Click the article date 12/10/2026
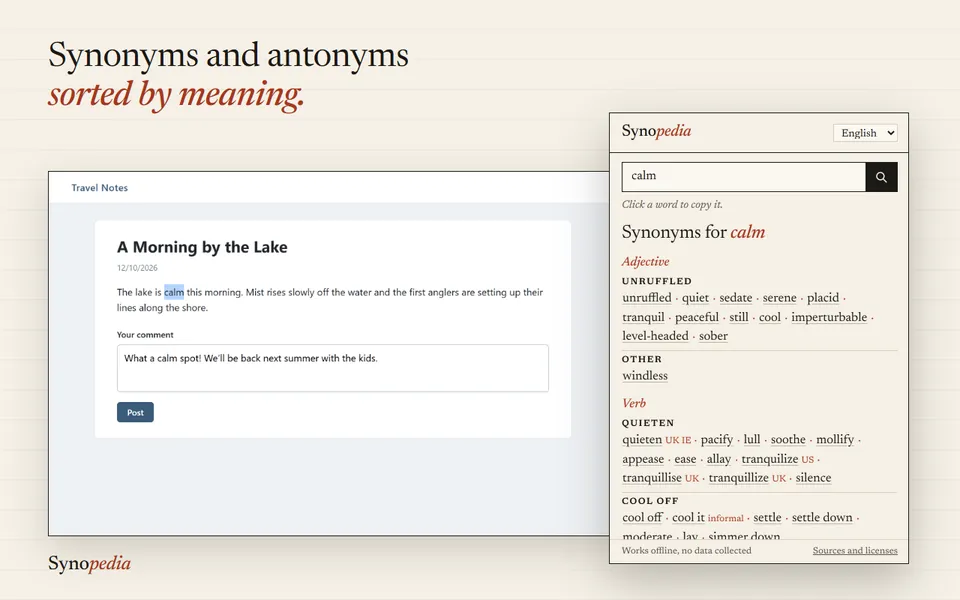This screenshot has height=600, width=960. pos(137,268)
